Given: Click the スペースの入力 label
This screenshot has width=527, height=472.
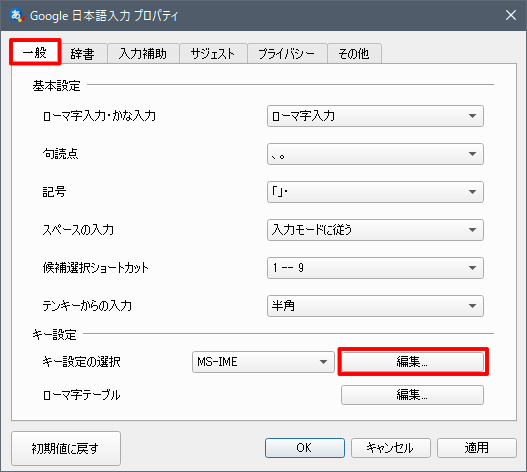Looking at the screenshot, I should coord(78,230).
